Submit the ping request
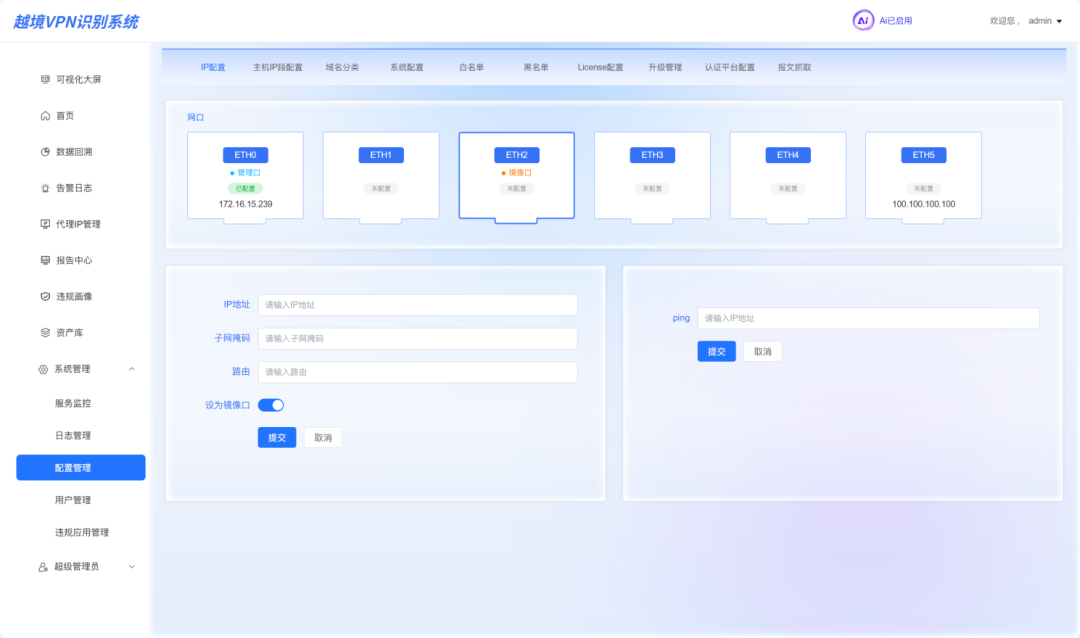 [x=716, y=351]
